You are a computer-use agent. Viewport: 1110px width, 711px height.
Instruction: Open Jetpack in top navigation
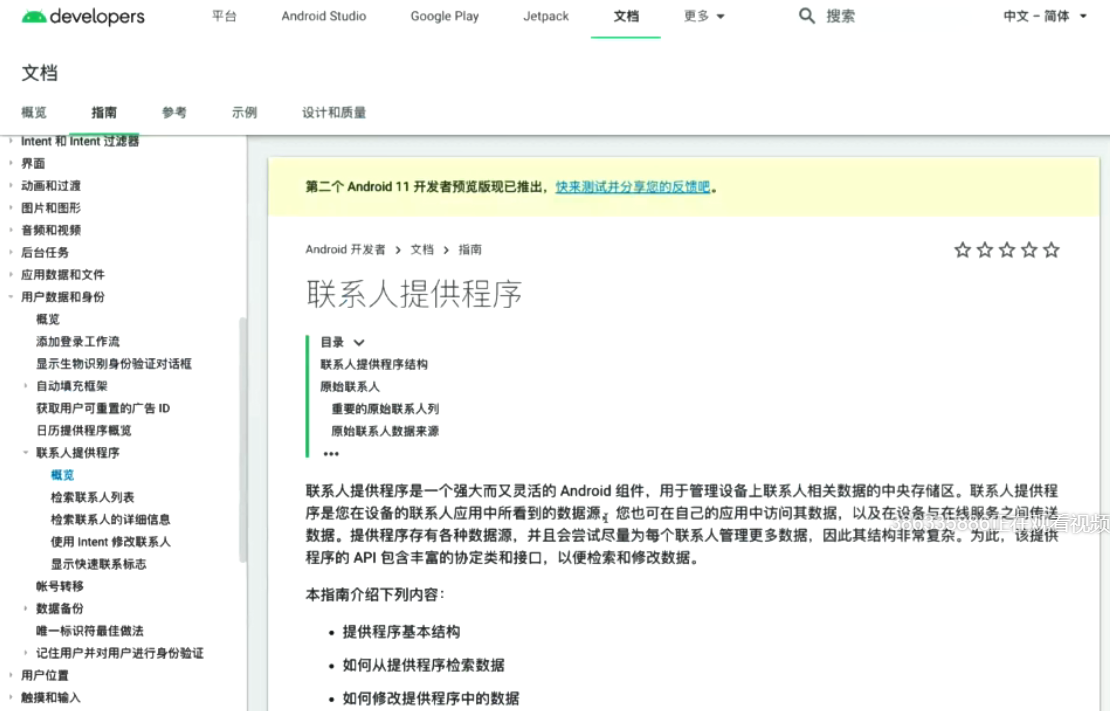[546, 16]
